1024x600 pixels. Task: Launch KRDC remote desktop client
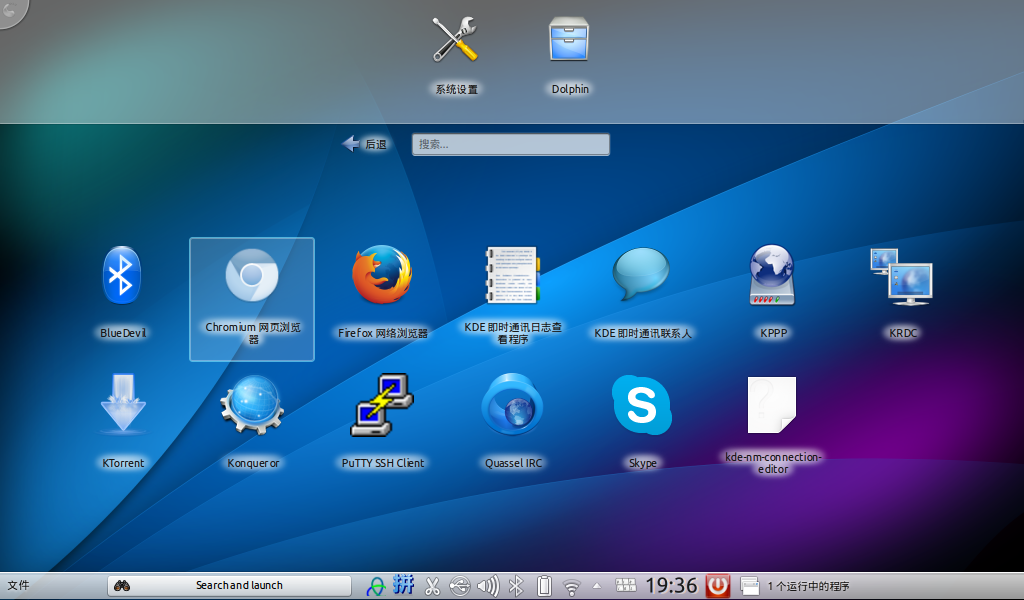click(x=903, y=292)
